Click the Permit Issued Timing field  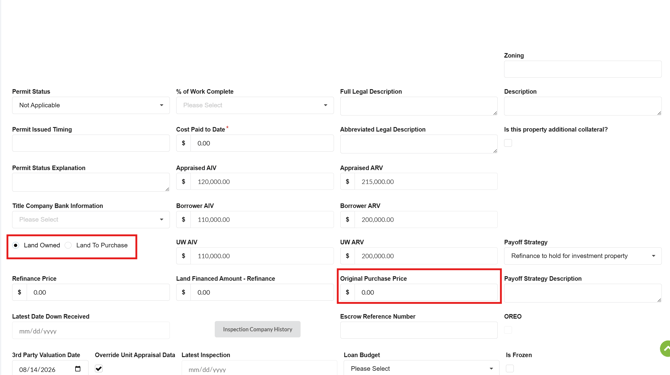(91, 143)
